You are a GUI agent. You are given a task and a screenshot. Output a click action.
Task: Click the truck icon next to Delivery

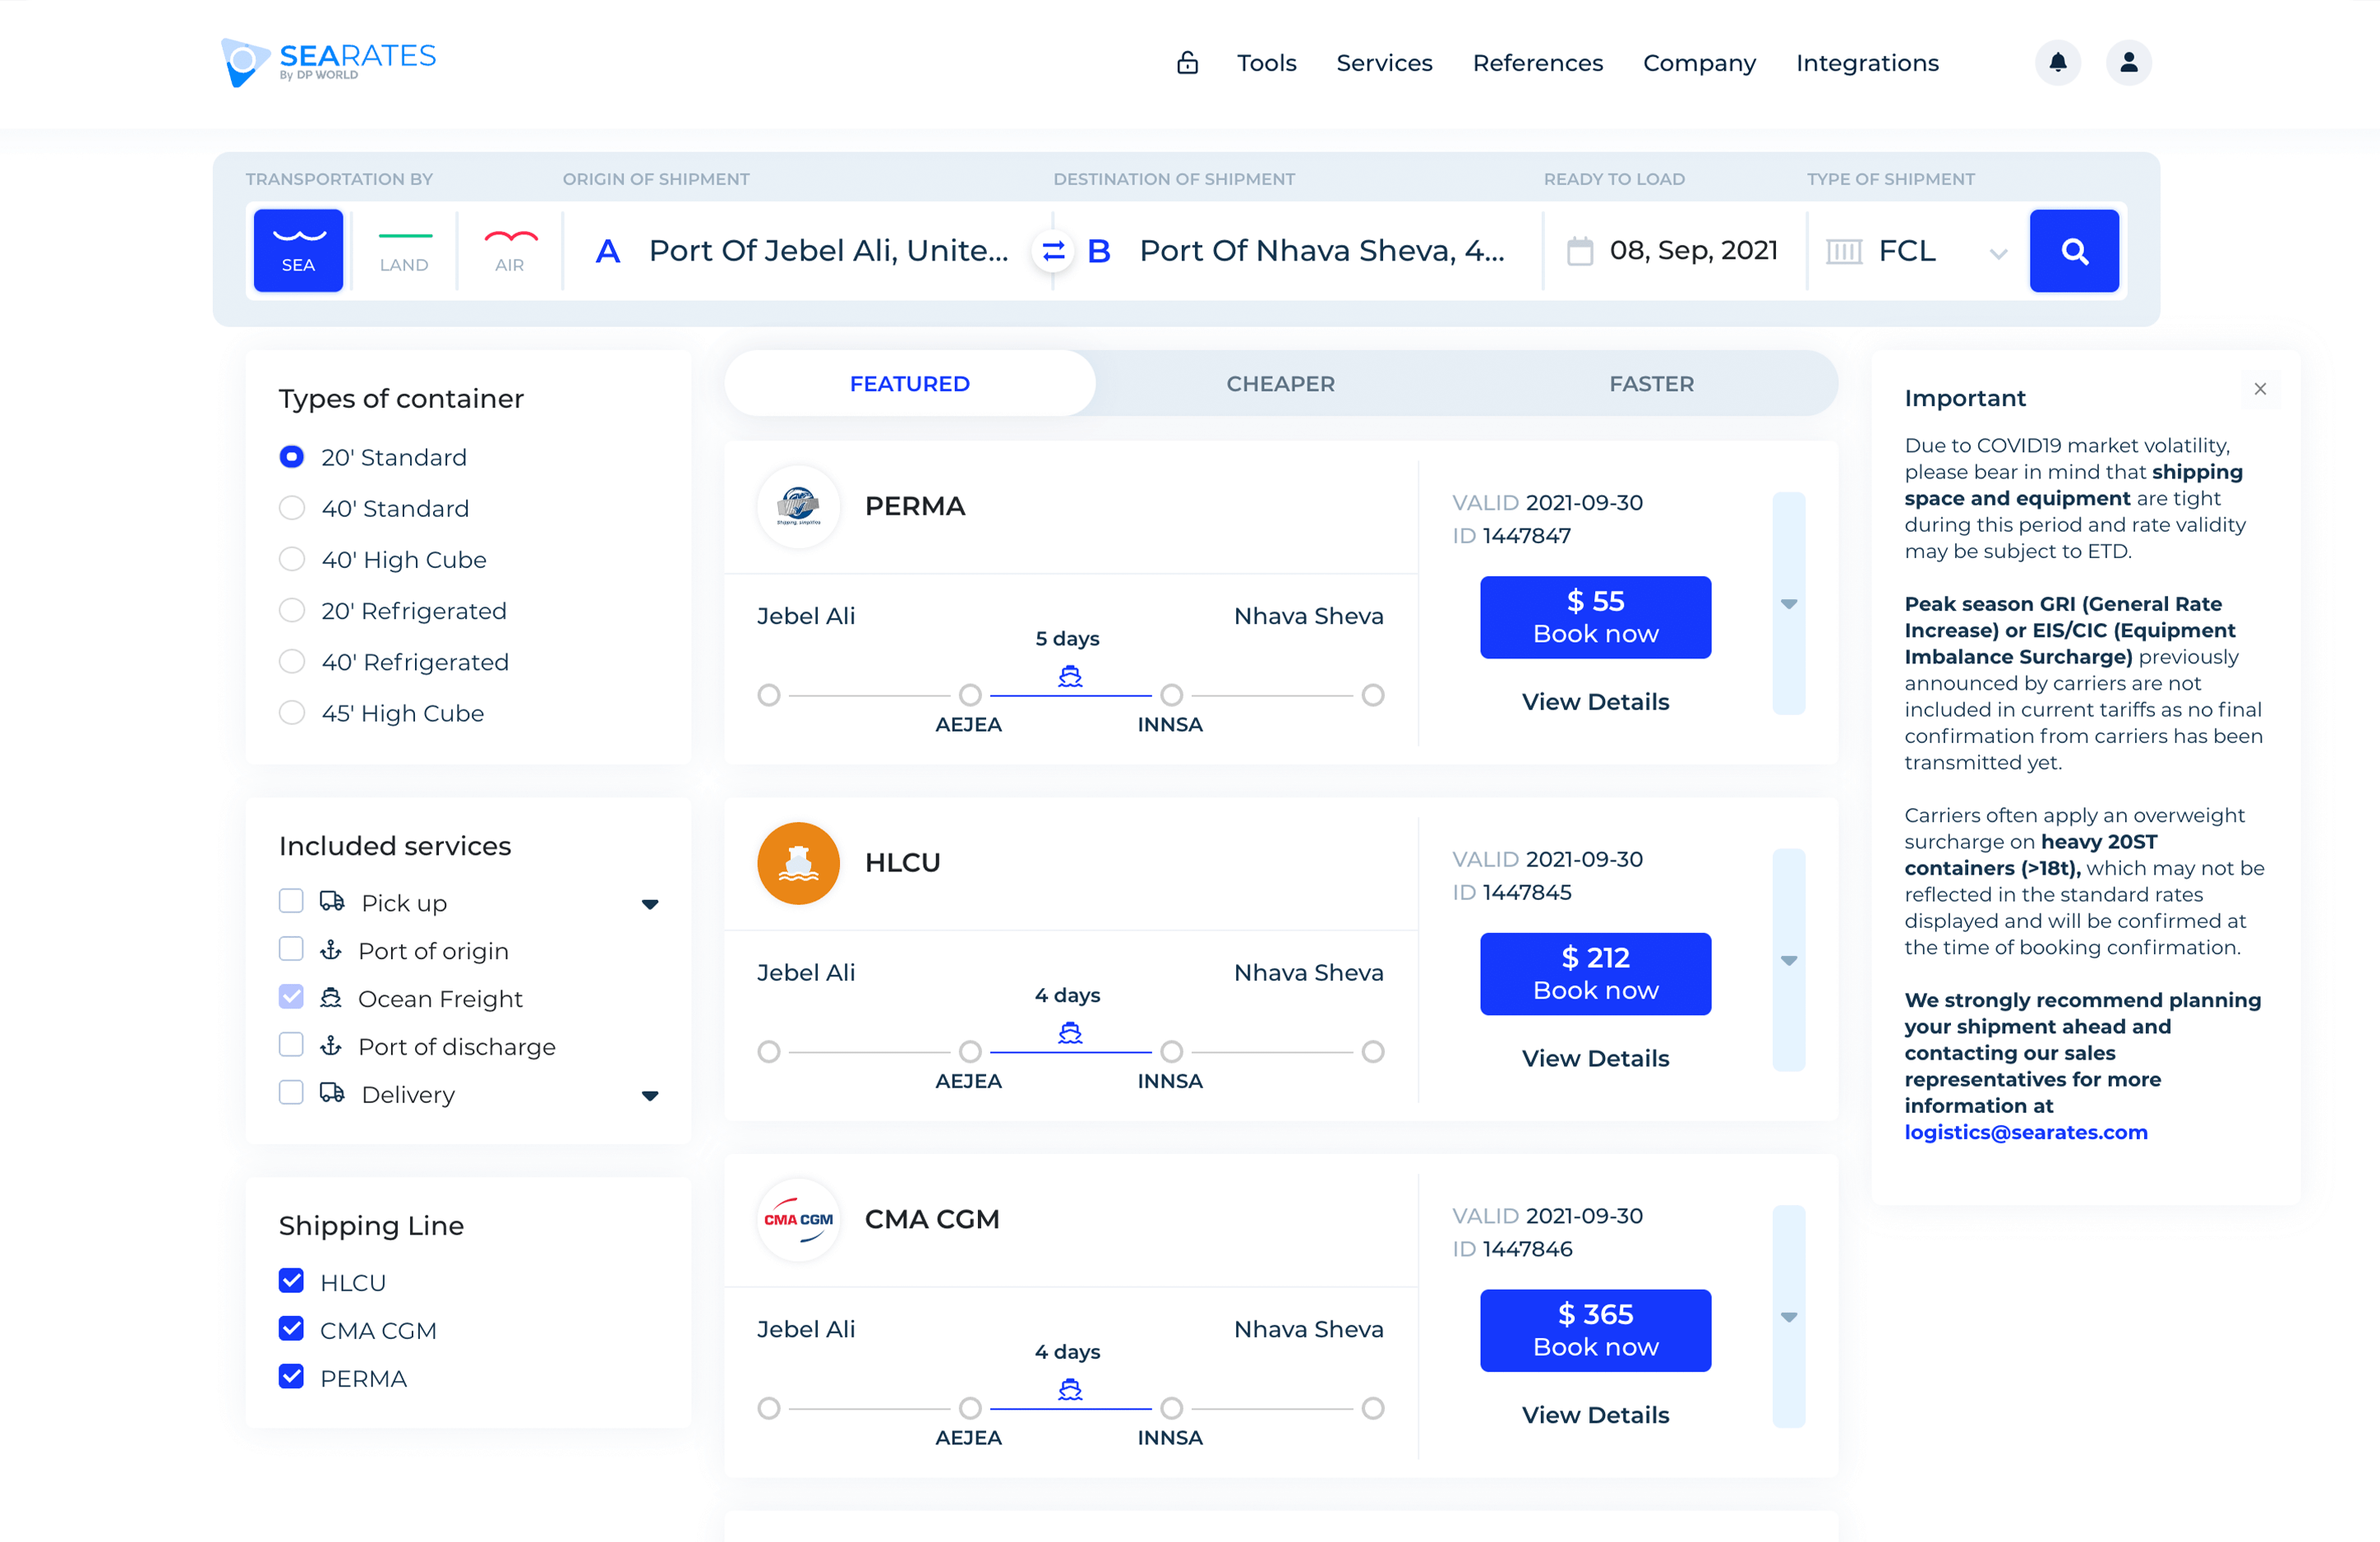(x=332, y=1093)
